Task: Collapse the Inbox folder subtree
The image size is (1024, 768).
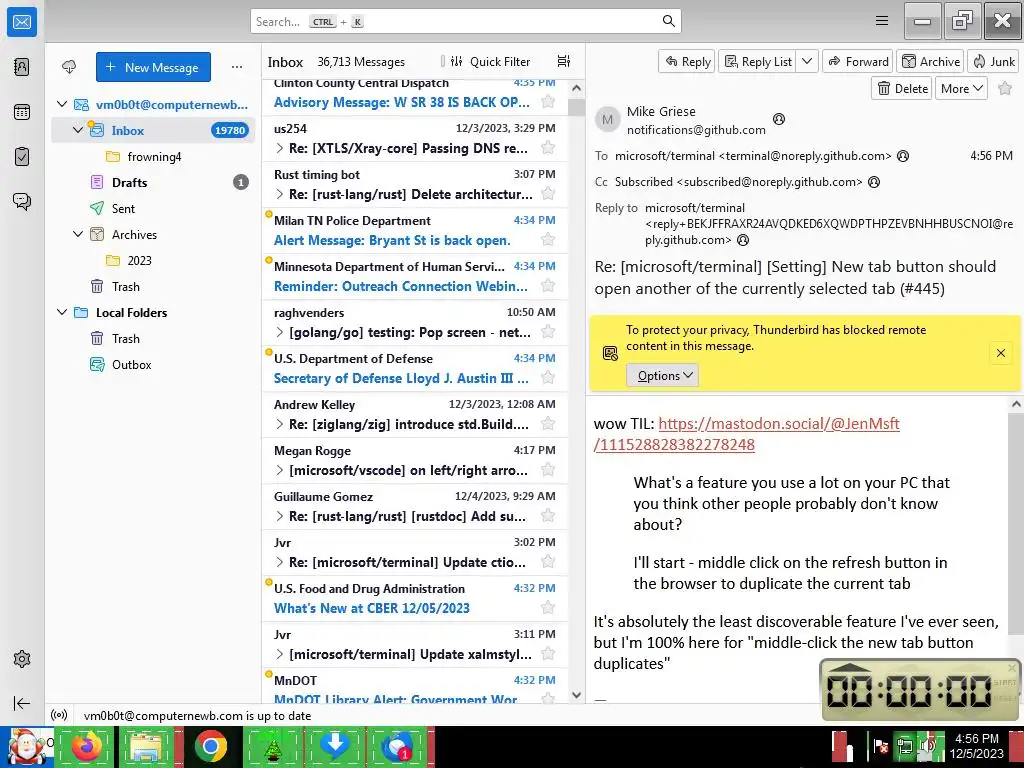Action: (x=78, y=130)
